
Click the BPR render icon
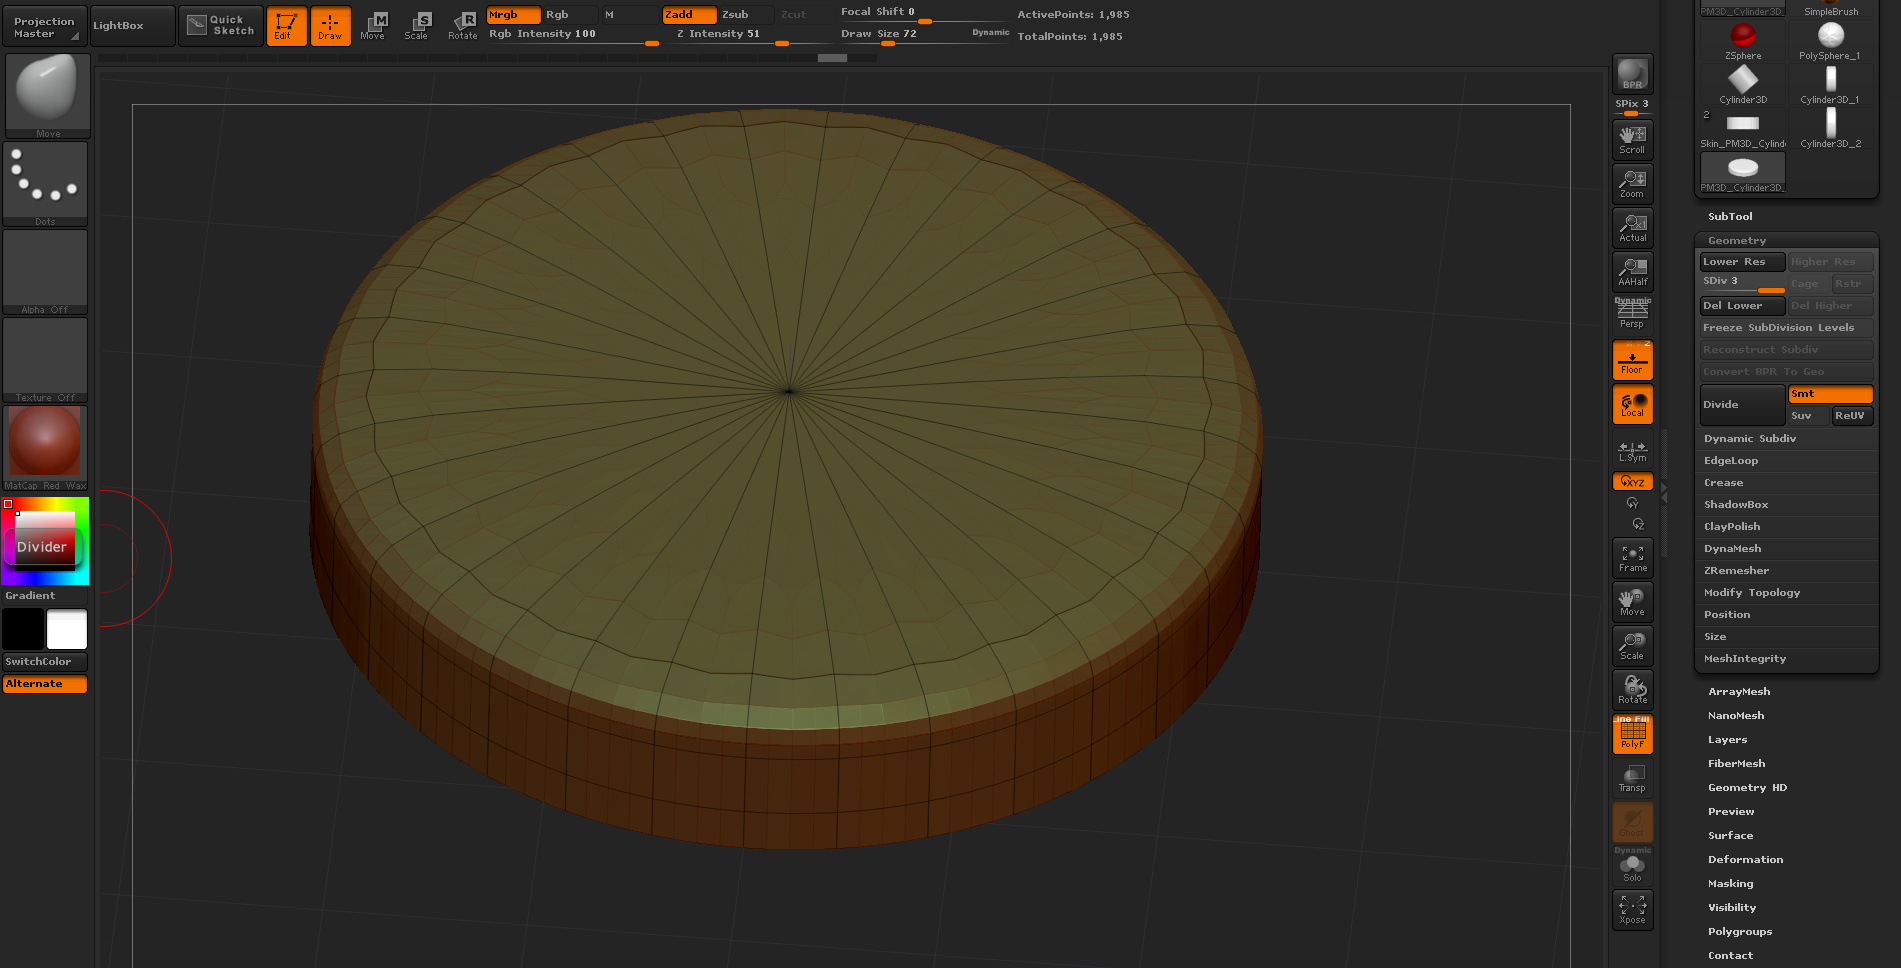click(x=1632, y=74)
